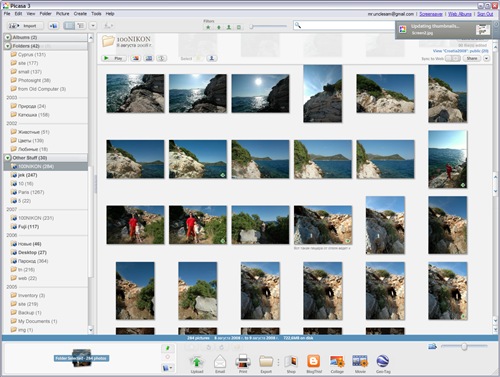Click the create new album icon beside Import
Viewport: 500px width, 377px height.
53,26
